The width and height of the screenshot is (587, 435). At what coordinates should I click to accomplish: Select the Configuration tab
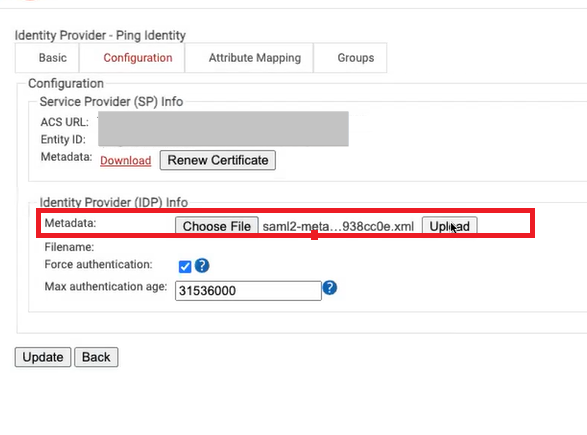138,58
